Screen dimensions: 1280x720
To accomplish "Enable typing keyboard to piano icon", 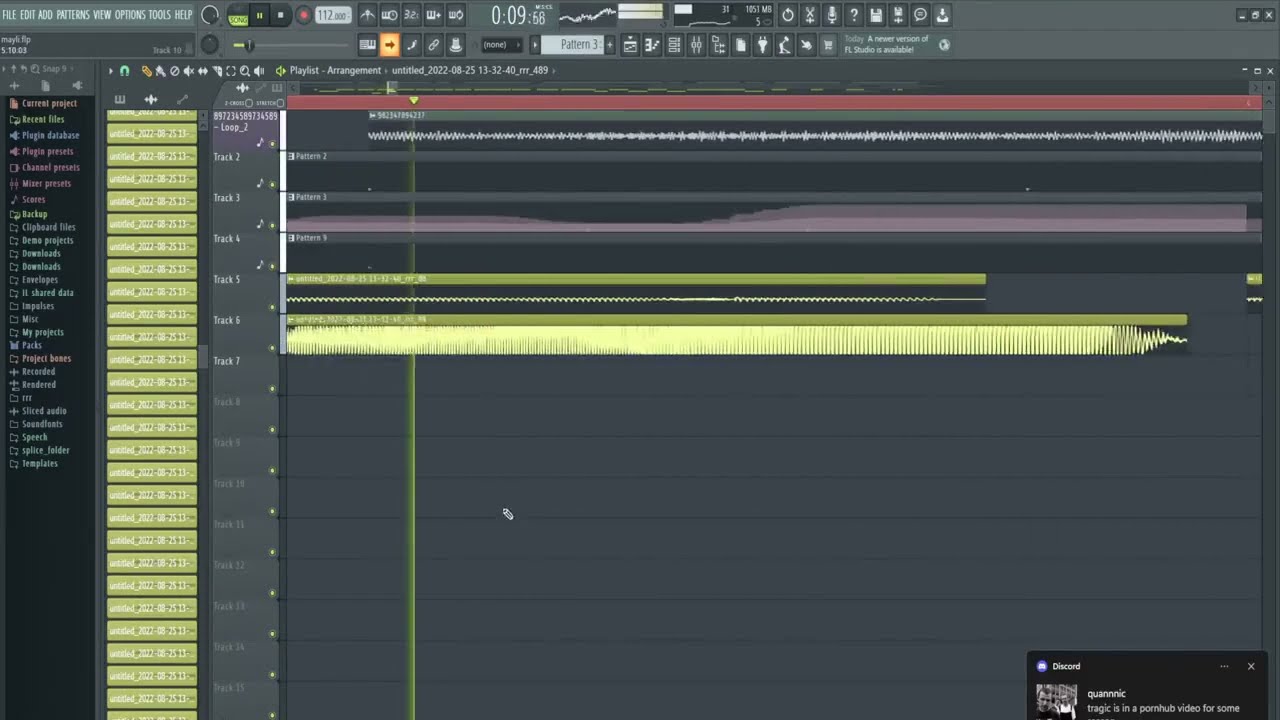I will pos(368,45).
